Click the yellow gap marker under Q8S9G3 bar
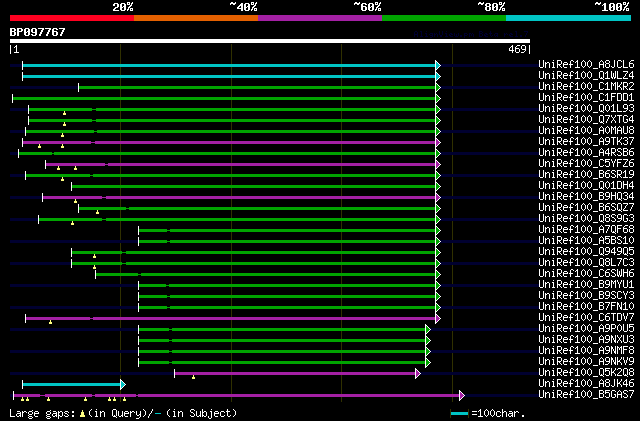This screenshot has height=421, width=640. coord(72,223)
